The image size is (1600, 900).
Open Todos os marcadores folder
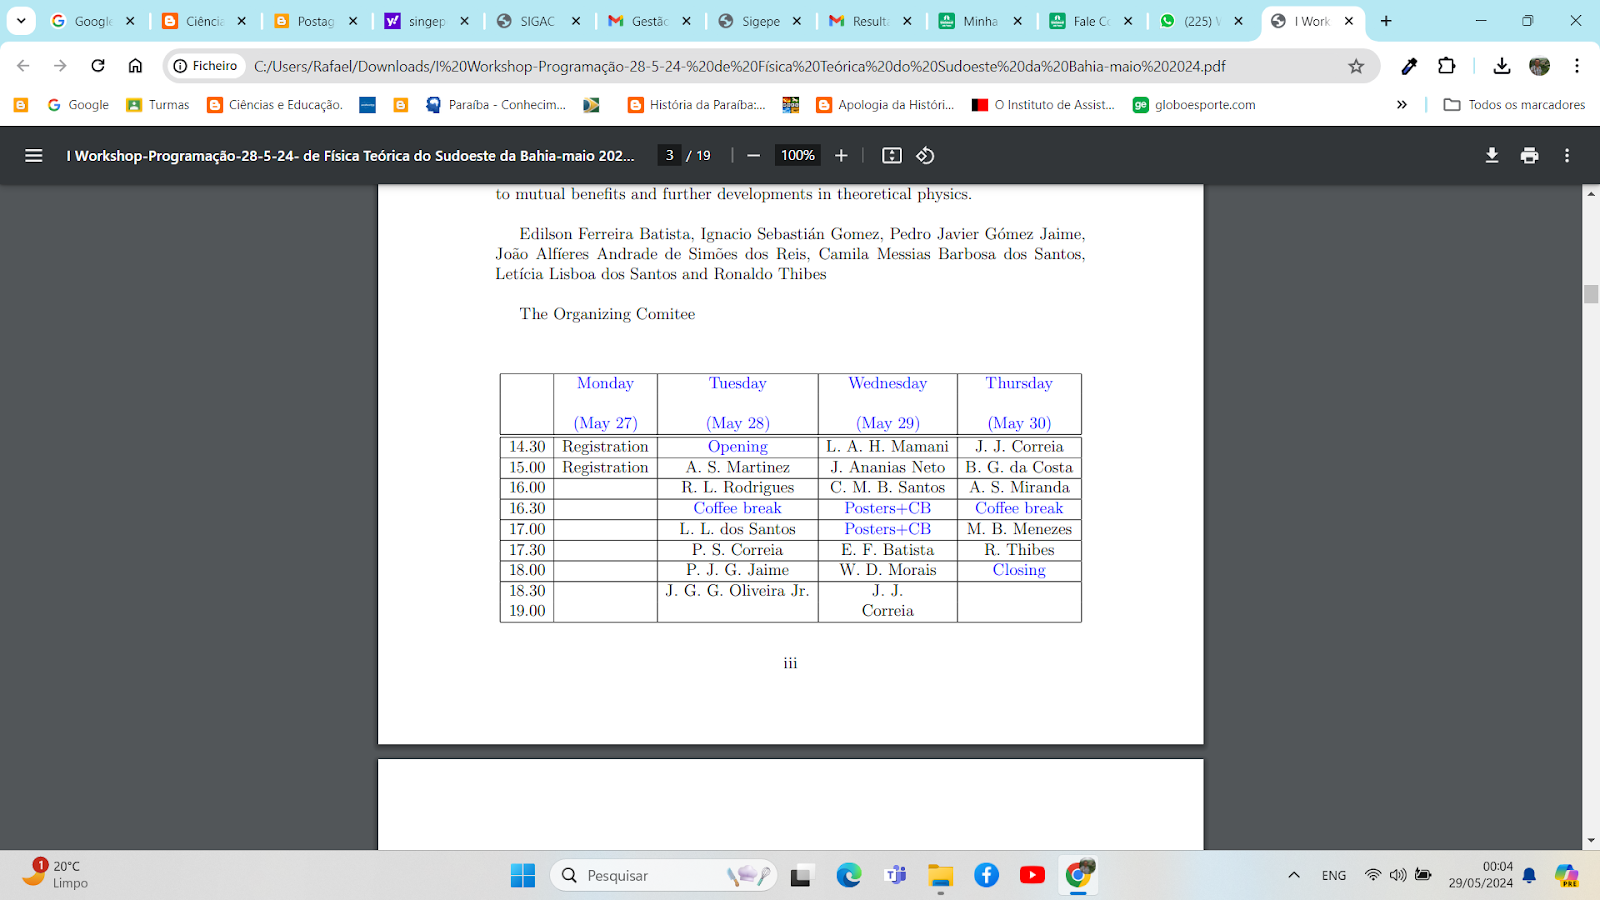click(x=1514, y=104)
